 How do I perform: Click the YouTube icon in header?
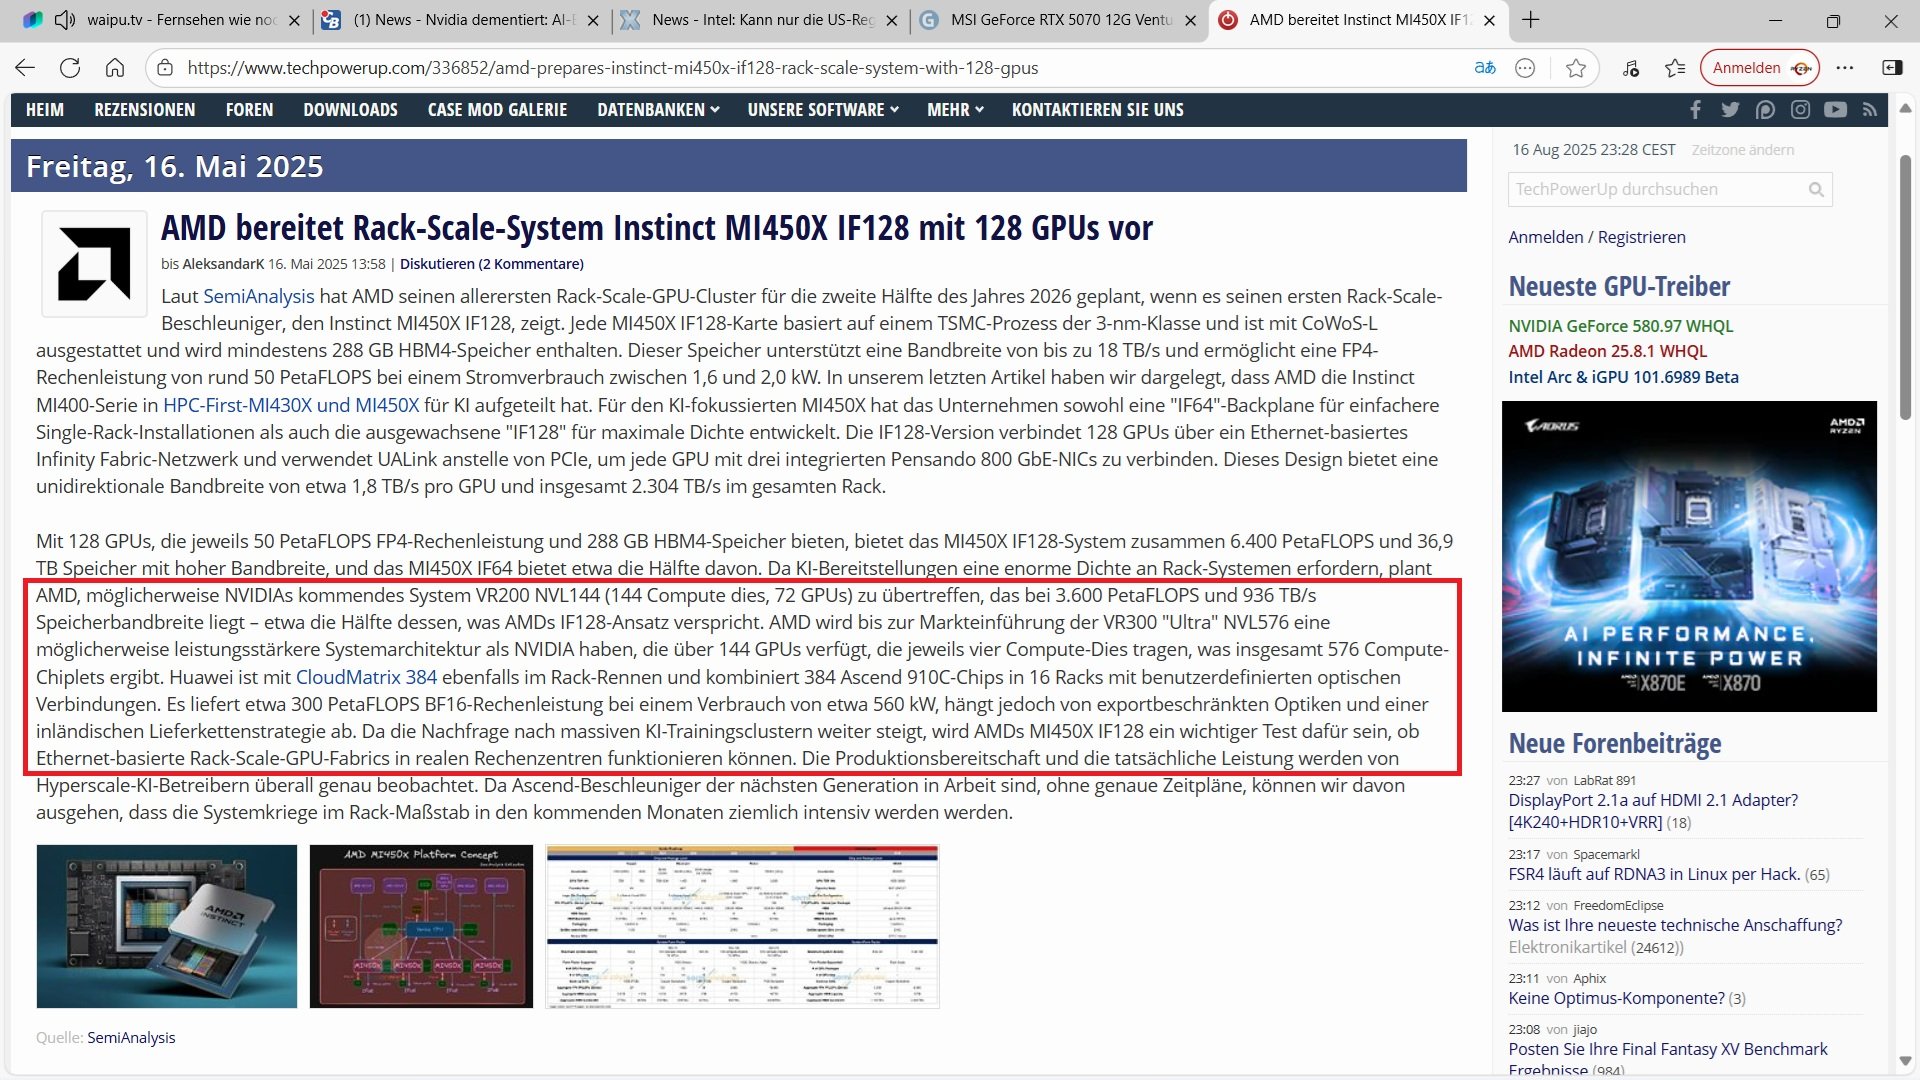pyautogui.click(x=1835, y=110)
